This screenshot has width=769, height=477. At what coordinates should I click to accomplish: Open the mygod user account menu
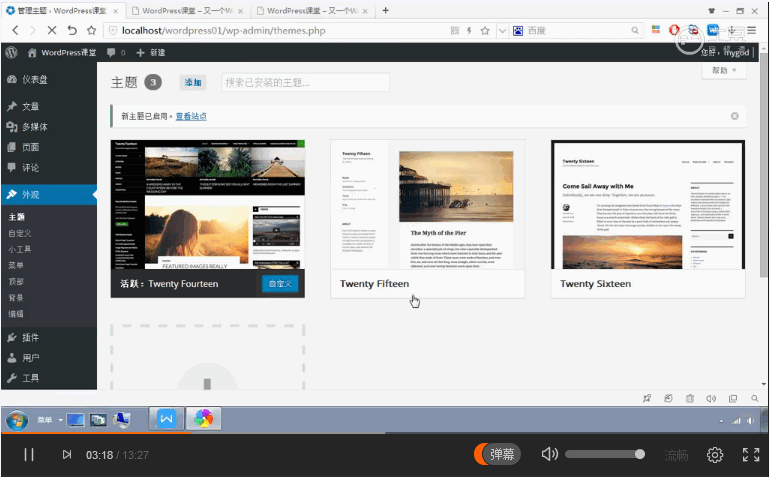click(725, 52)
